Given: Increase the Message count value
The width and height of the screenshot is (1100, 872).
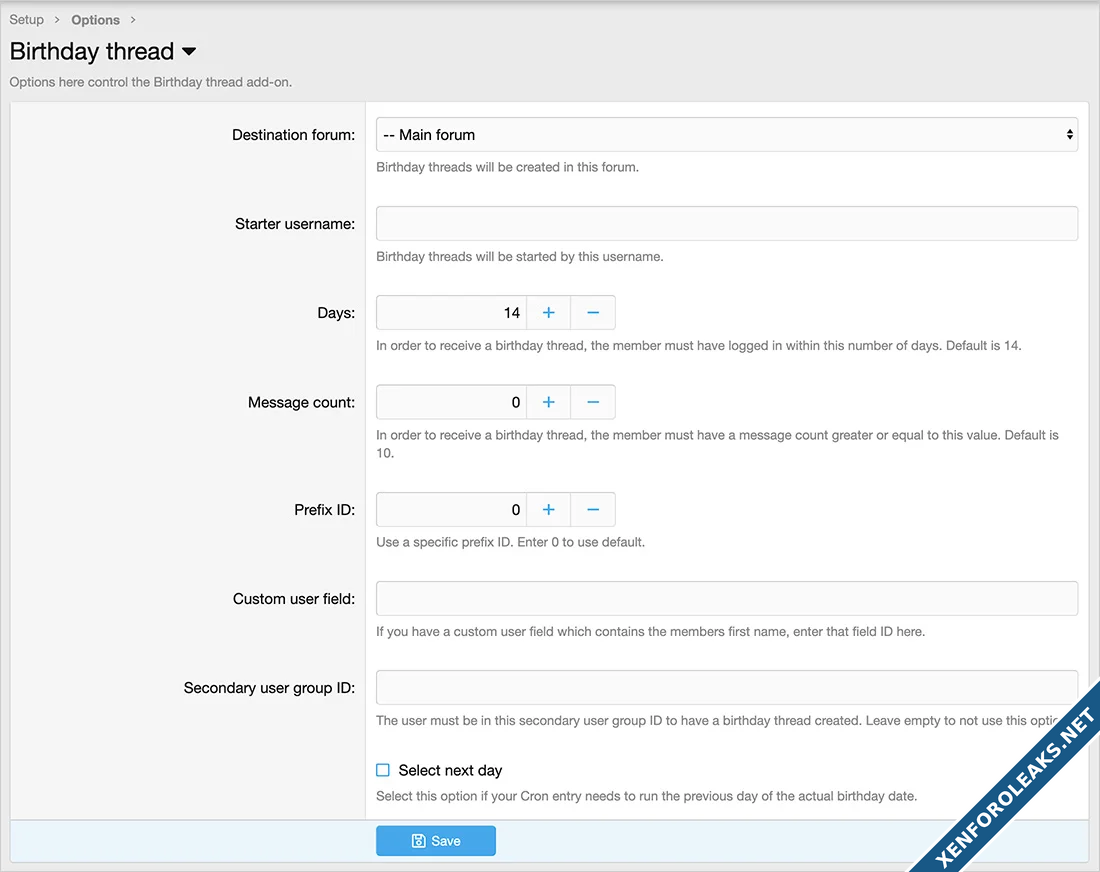Looking at the screenshot, I should click(548, 402).
